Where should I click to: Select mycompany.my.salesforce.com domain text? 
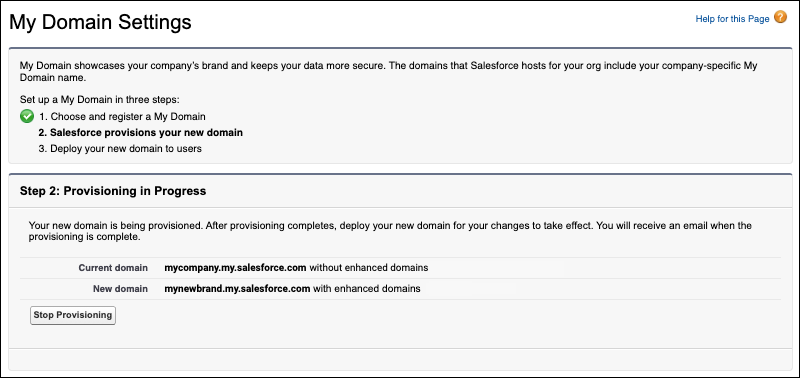(x=235, y=268)
